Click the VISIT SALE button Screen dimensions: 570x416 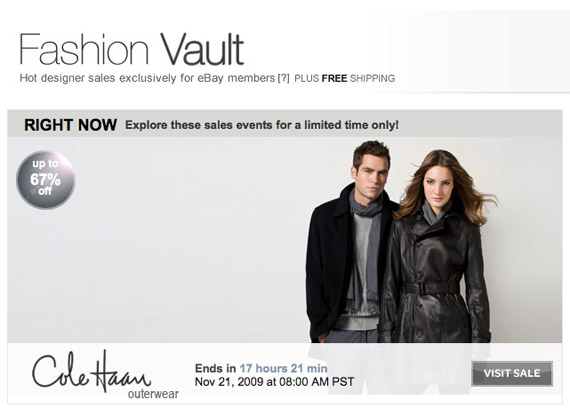(x=512, y=373)
